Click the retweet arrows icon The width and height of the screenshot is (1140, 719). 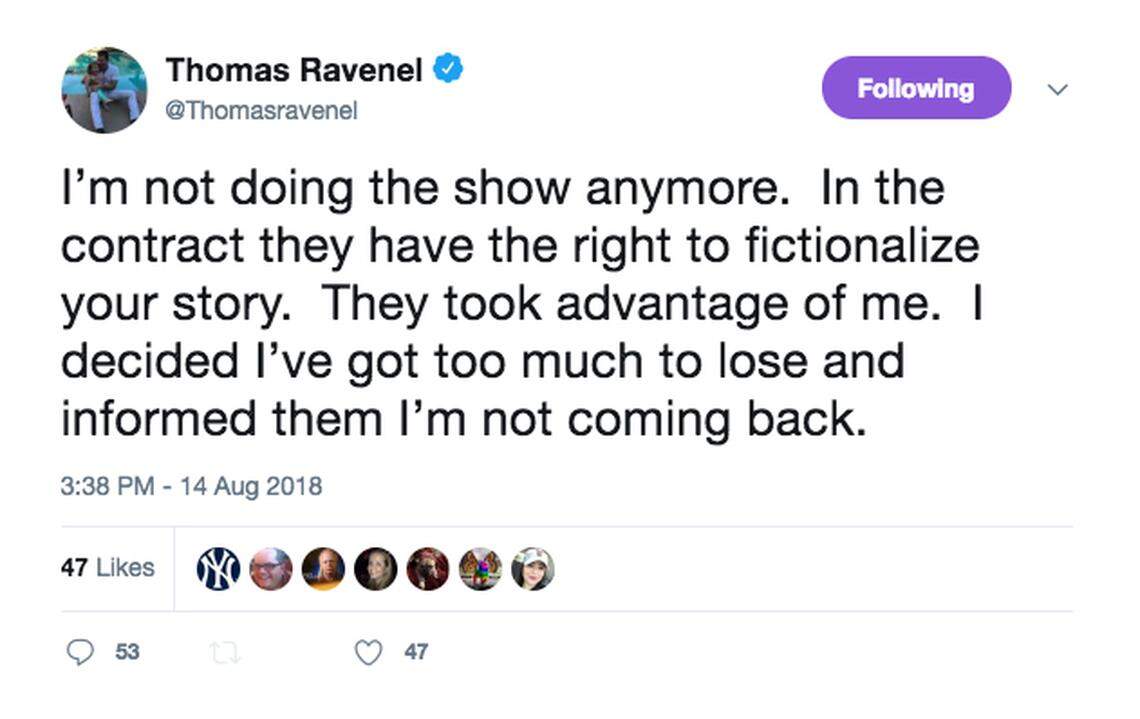pyautogui.click(x=225, y=652)
